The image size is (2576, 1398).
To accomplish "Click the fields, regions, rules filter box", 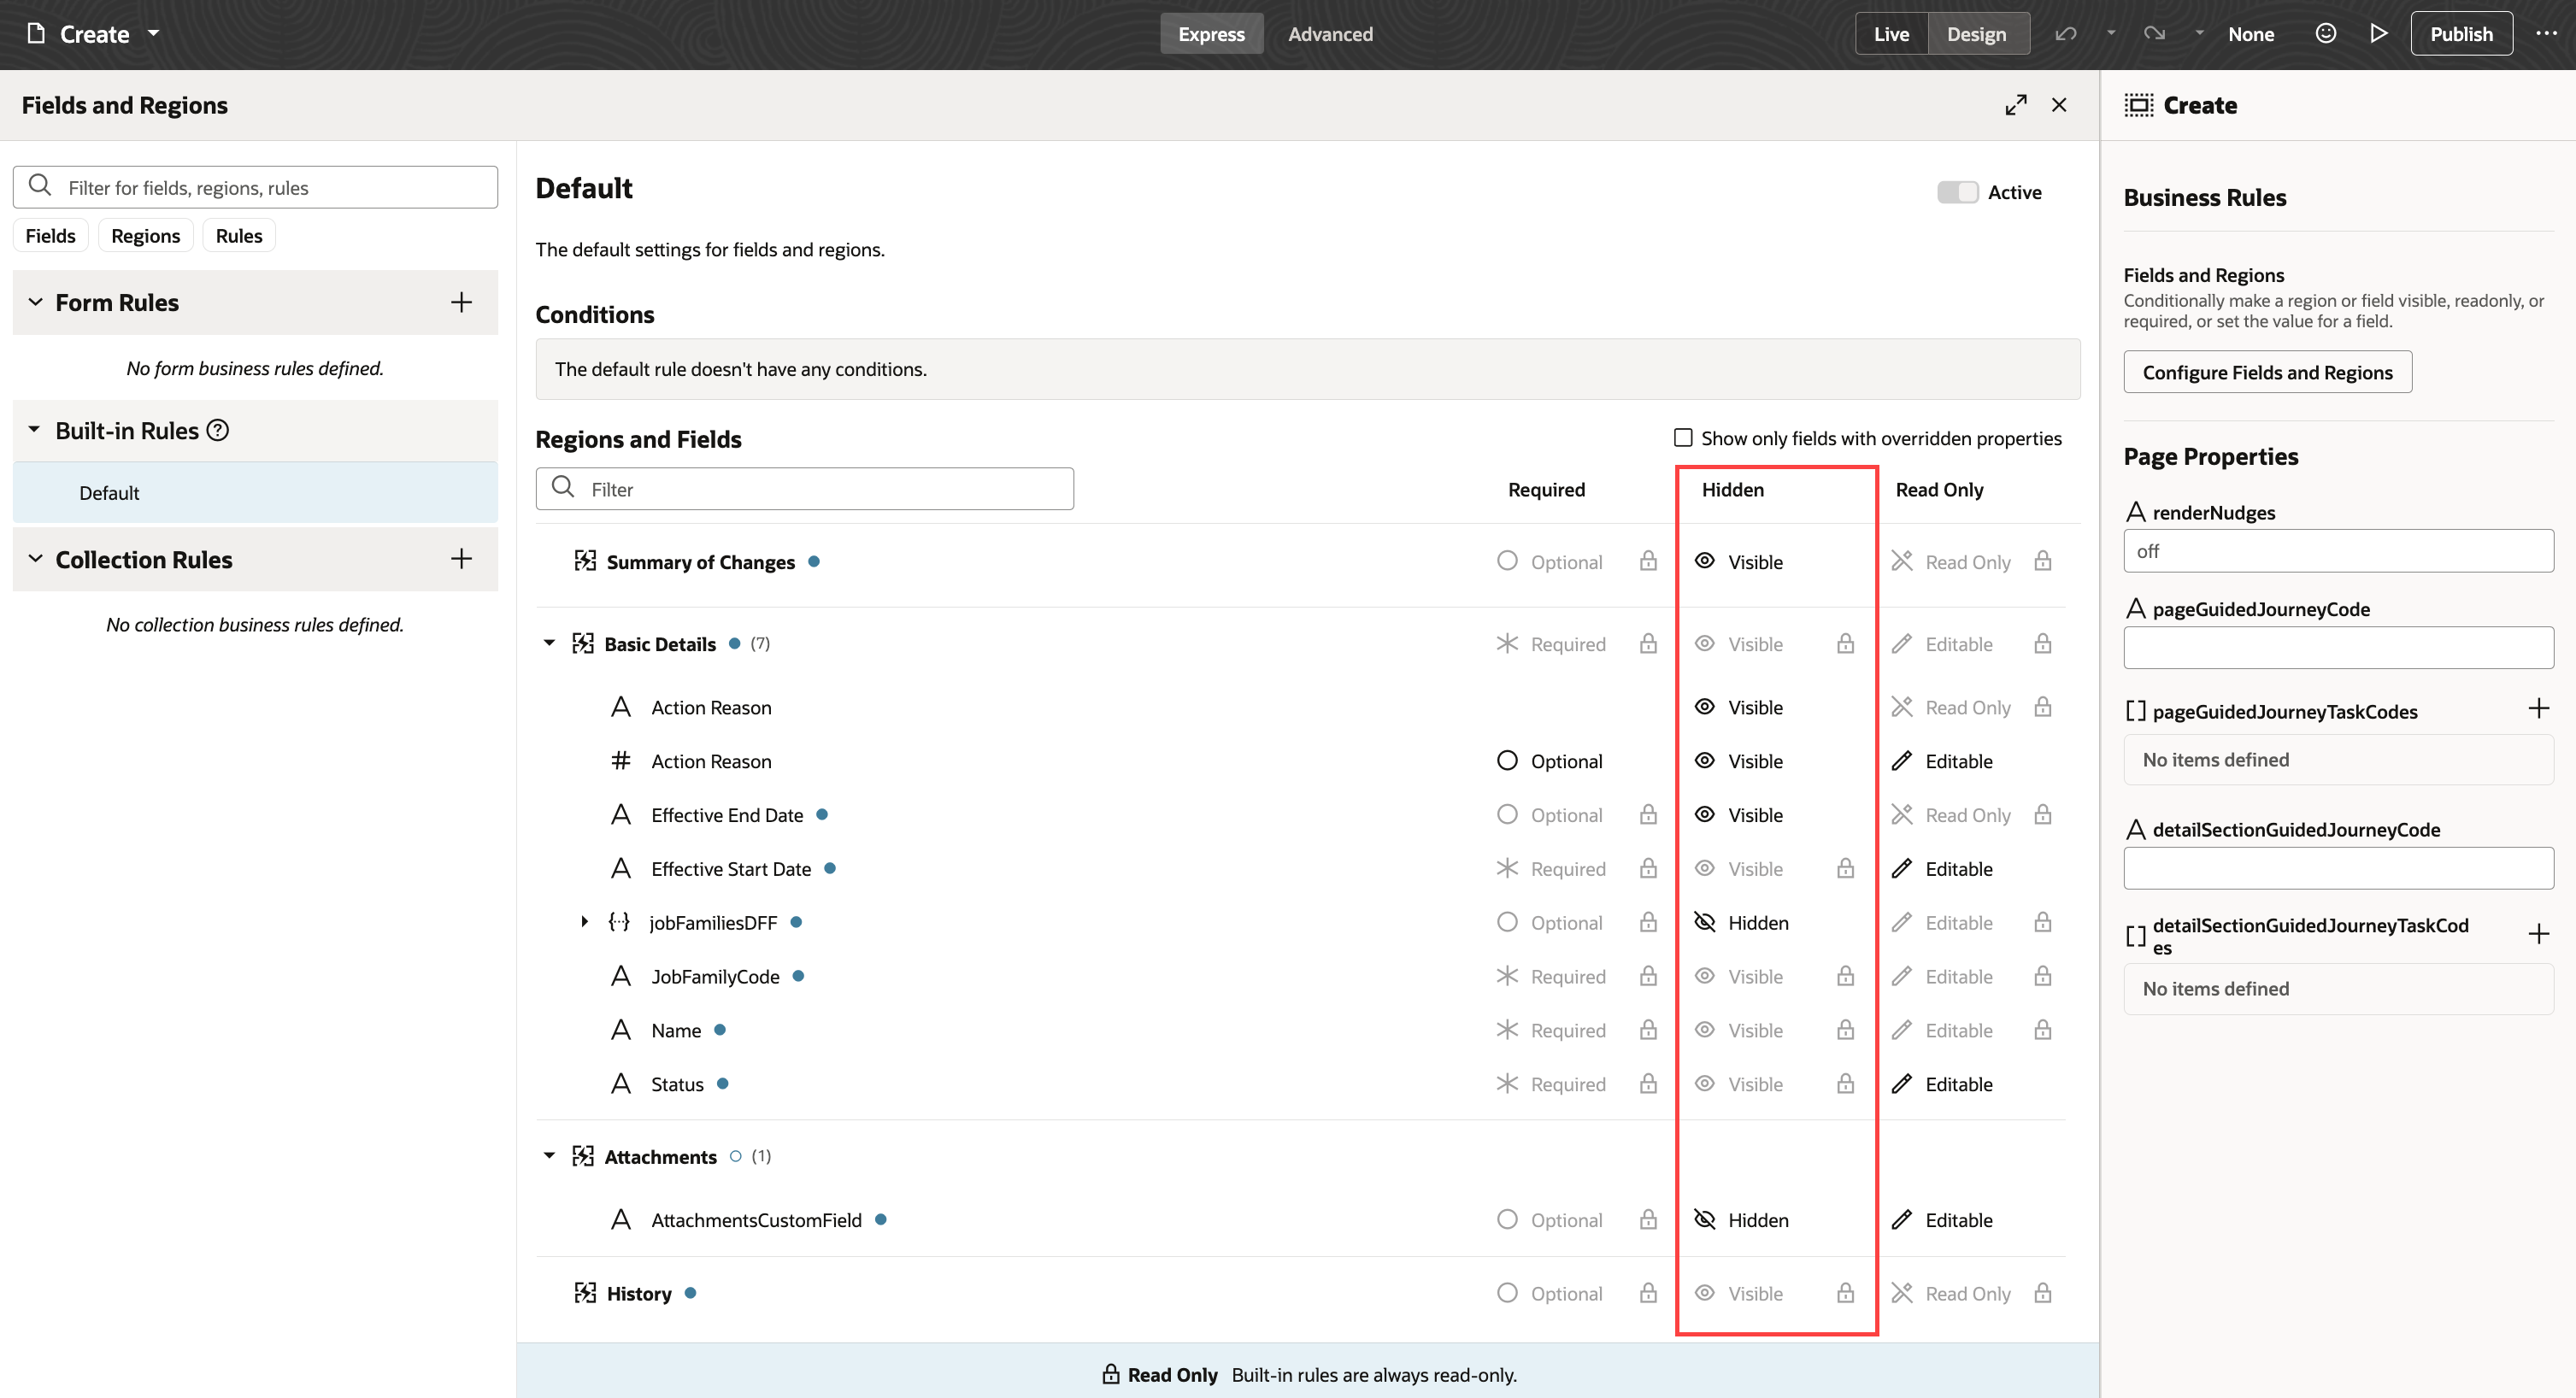I will pos(255,187).
